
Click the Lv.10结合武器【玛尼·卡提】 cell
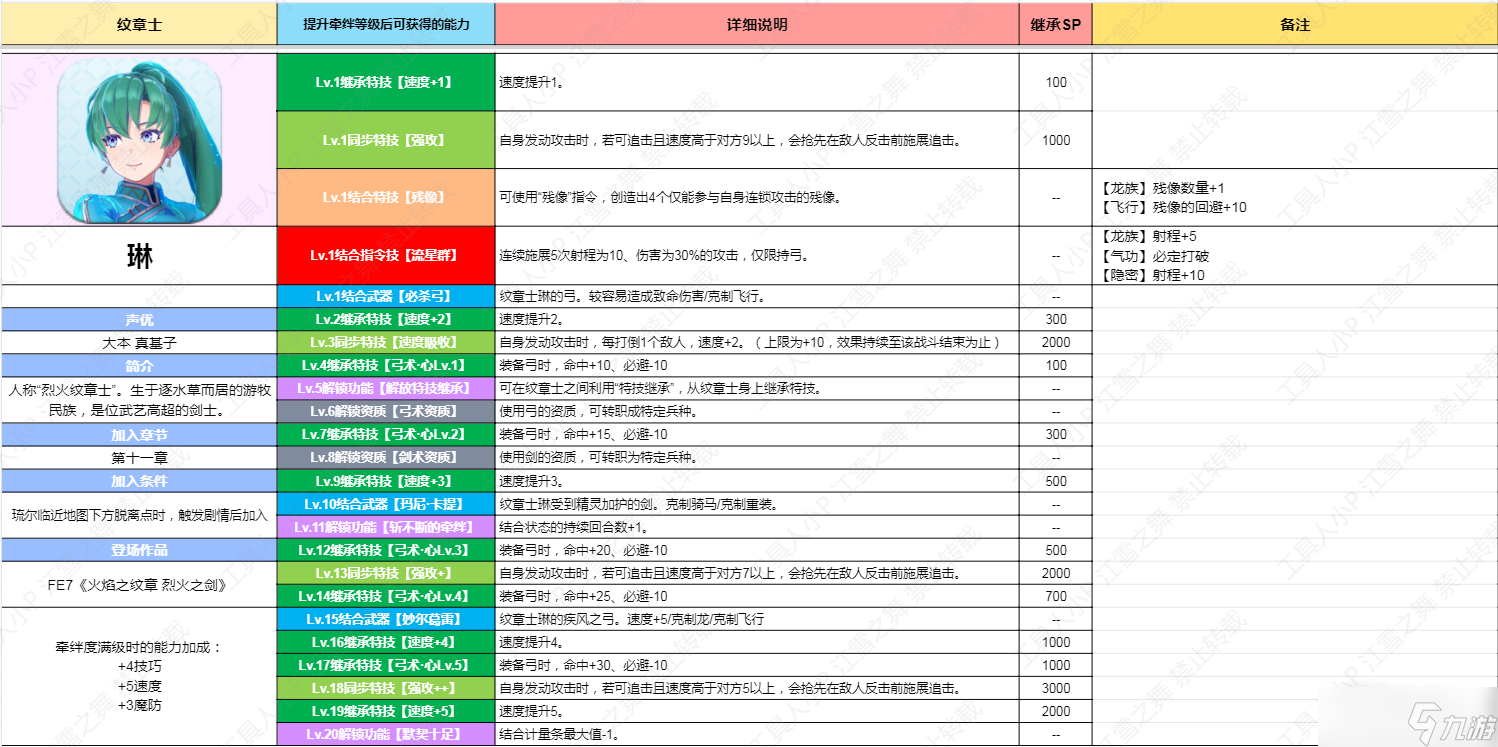386,504
